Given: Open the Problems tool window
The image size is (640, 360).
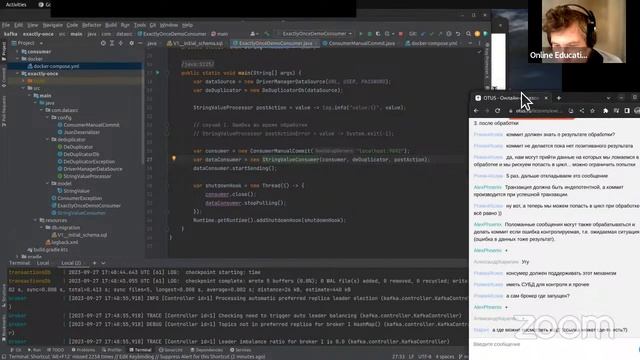Looking at the screenshot, I should pyautogui.click(x=83, y=350).
